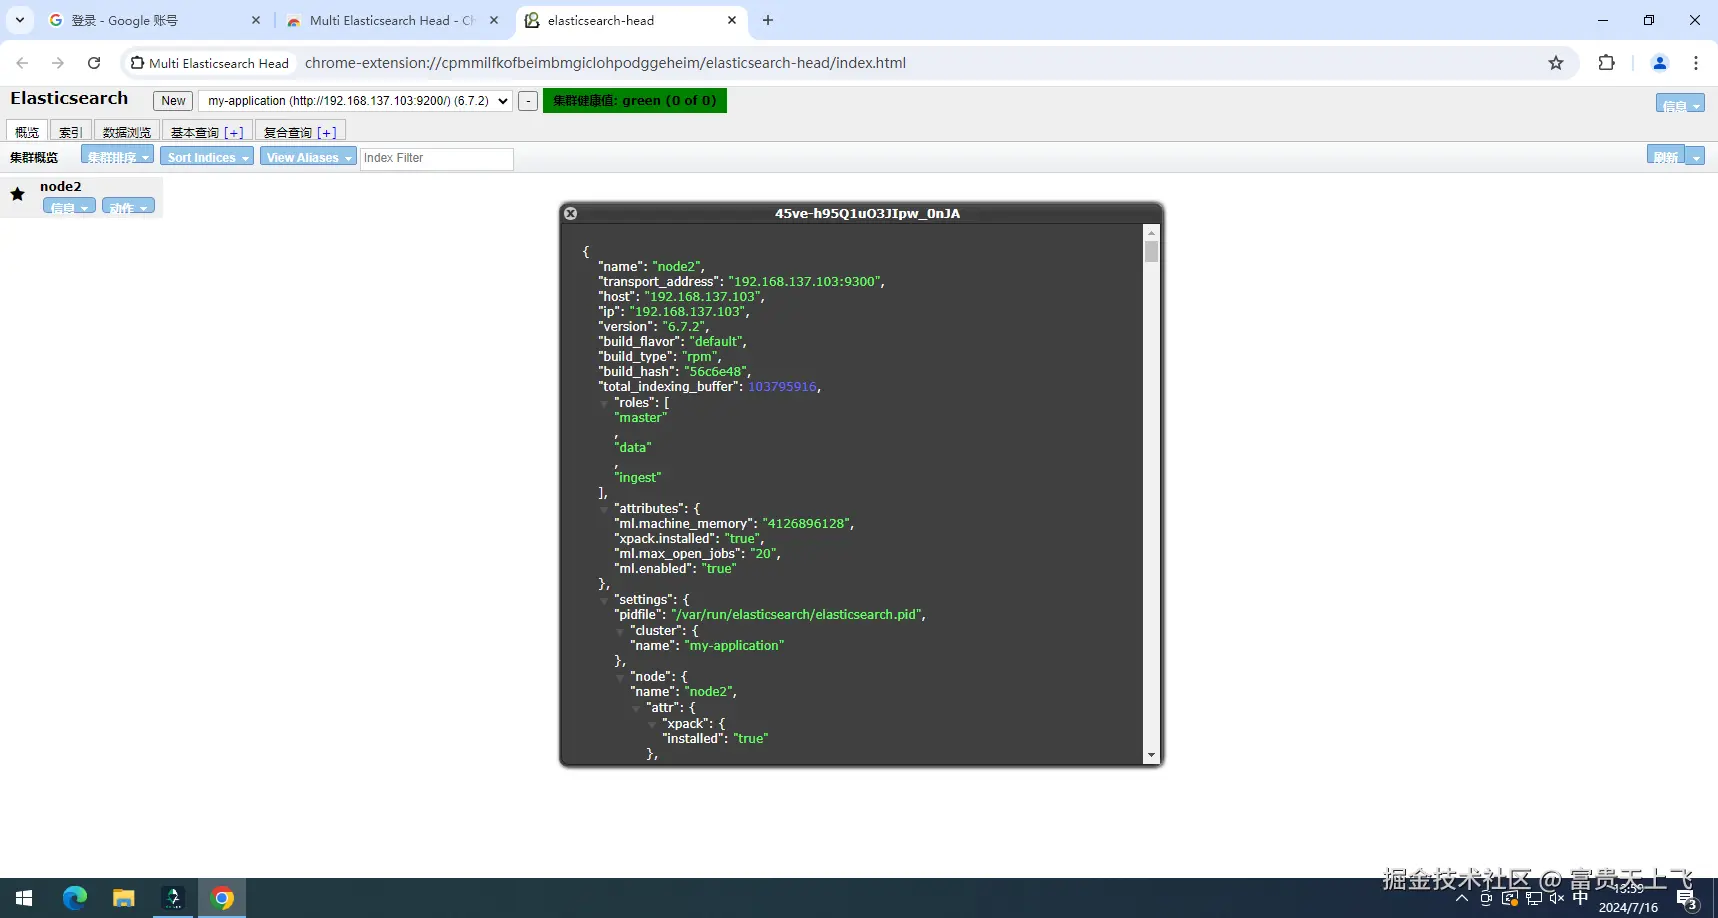Switch to the 数据浏览 tab
The image size is (1718, 918).
point(127,132)
